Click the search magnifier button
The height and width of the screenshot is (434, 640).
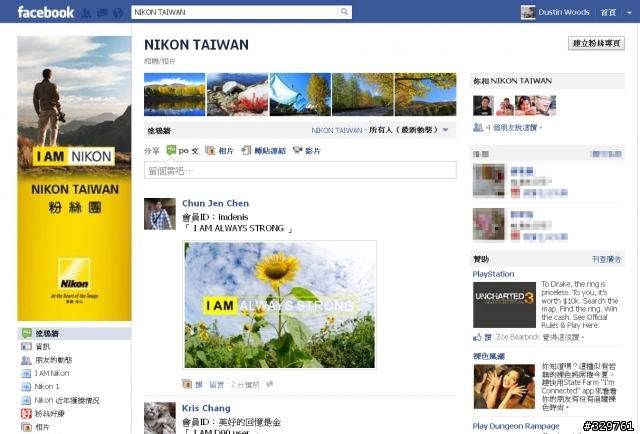(344, 12)
